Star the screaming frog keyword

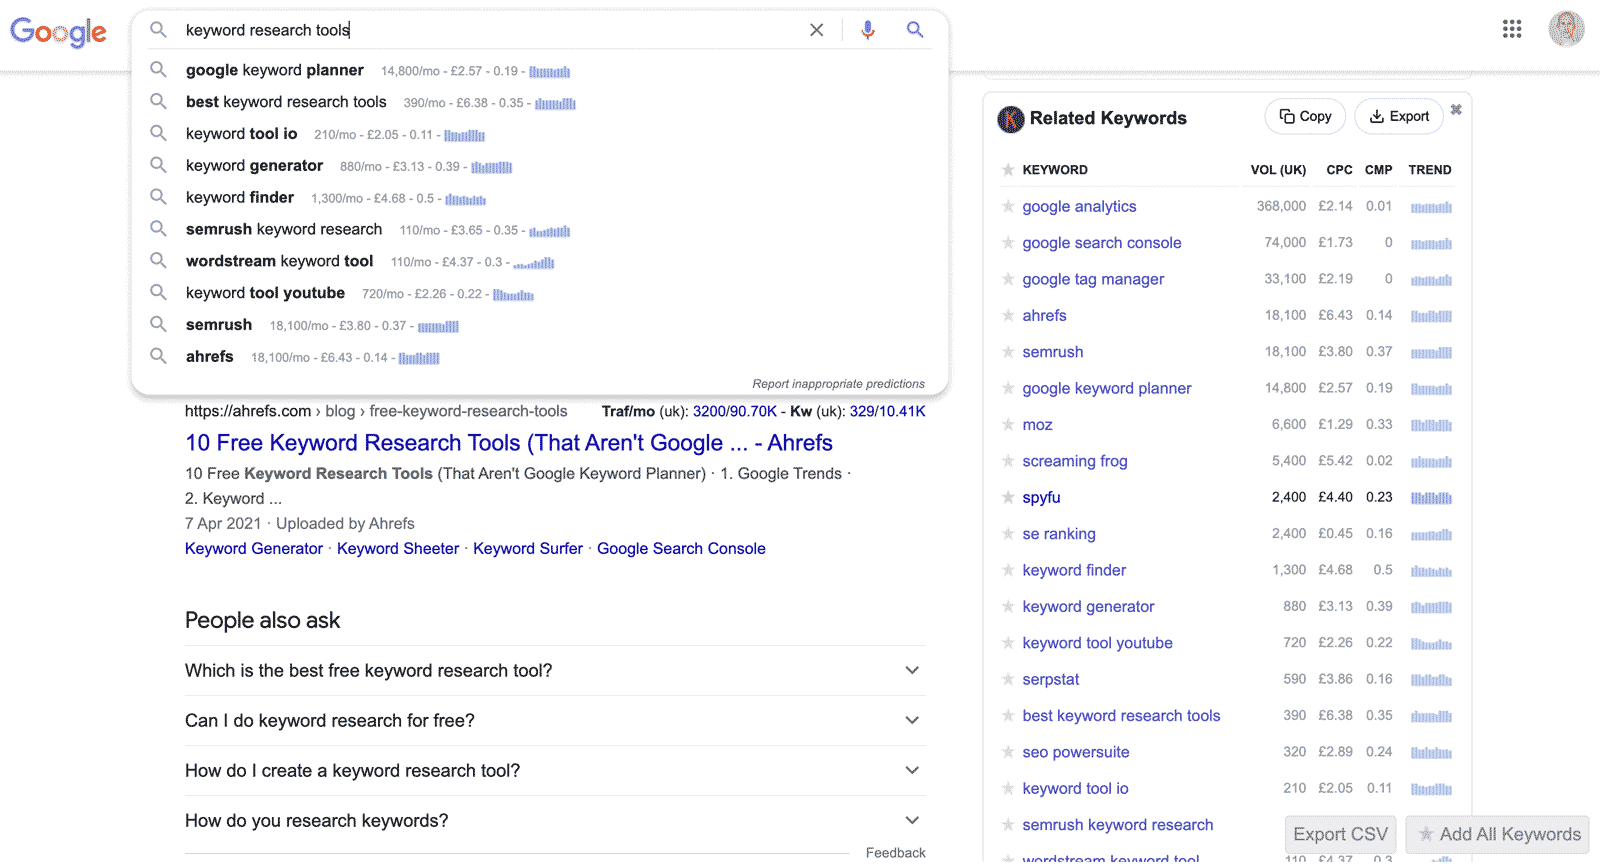click(1008, 461)
